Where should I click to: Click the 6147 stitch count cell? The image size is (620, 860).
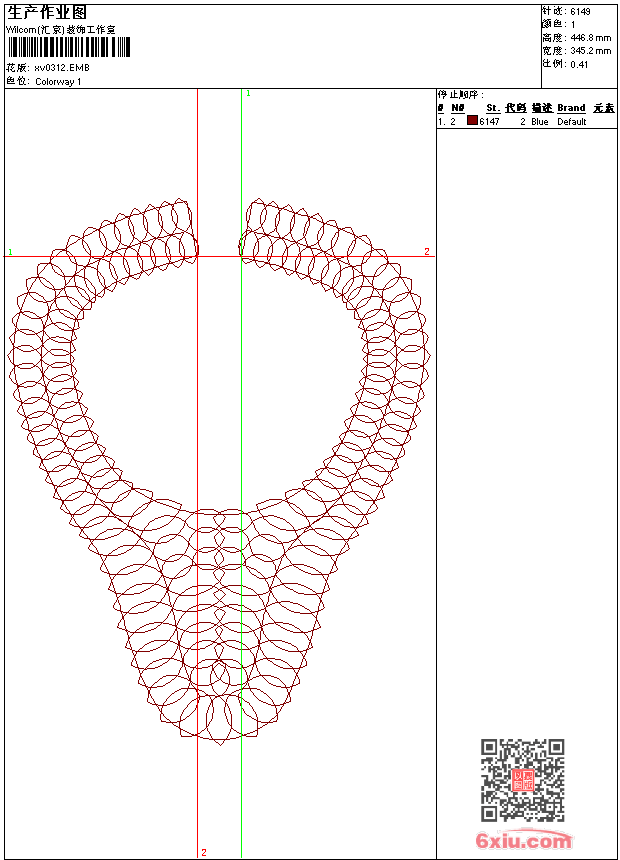coord(489,122)
